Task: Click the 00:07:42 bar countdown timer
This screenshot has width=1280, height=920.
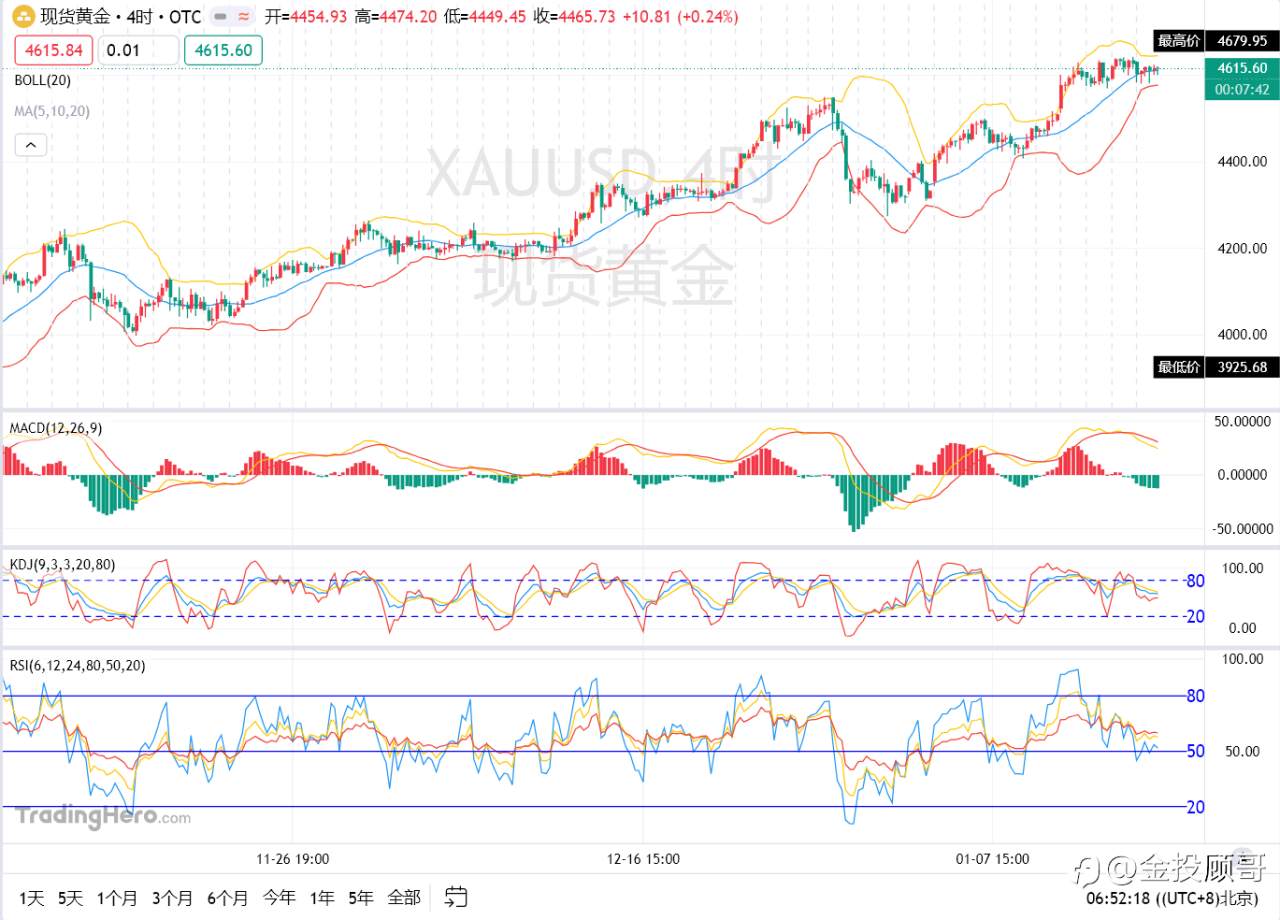Action: pyautogui.click(x=1242, y=89)
